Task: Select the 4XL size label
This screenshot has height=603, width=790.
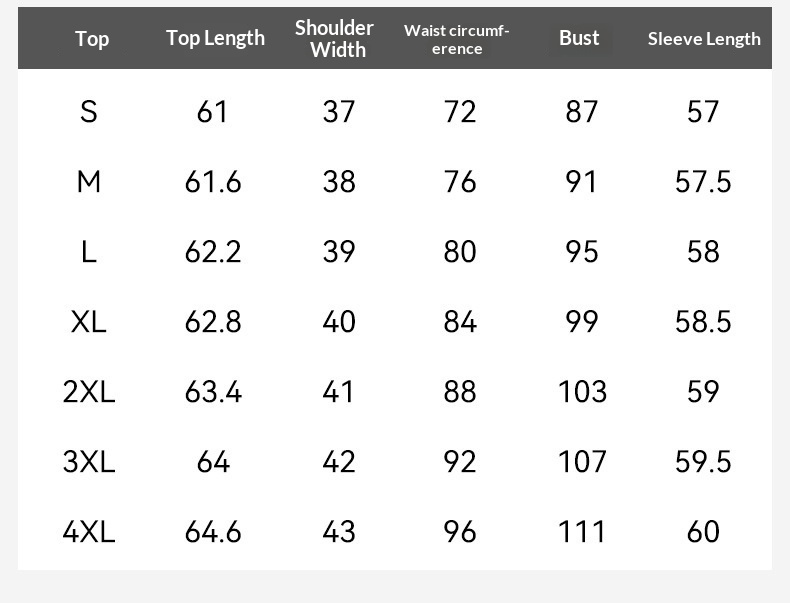Action: [x=89, y=532]
